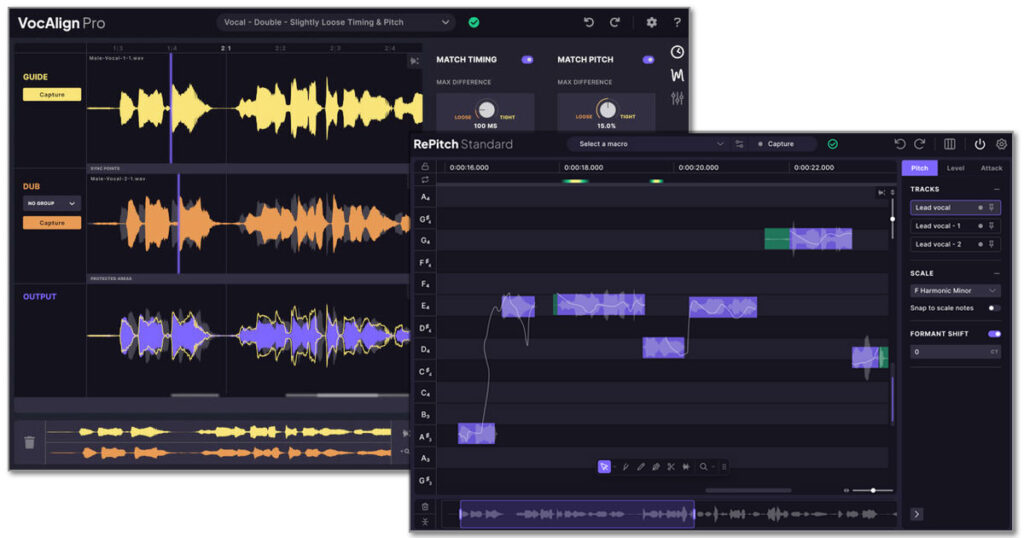Click VocAlign guide waveform follow-playhead icon
This screenshot has height=538, width=1024.
[x=414, y=61]
